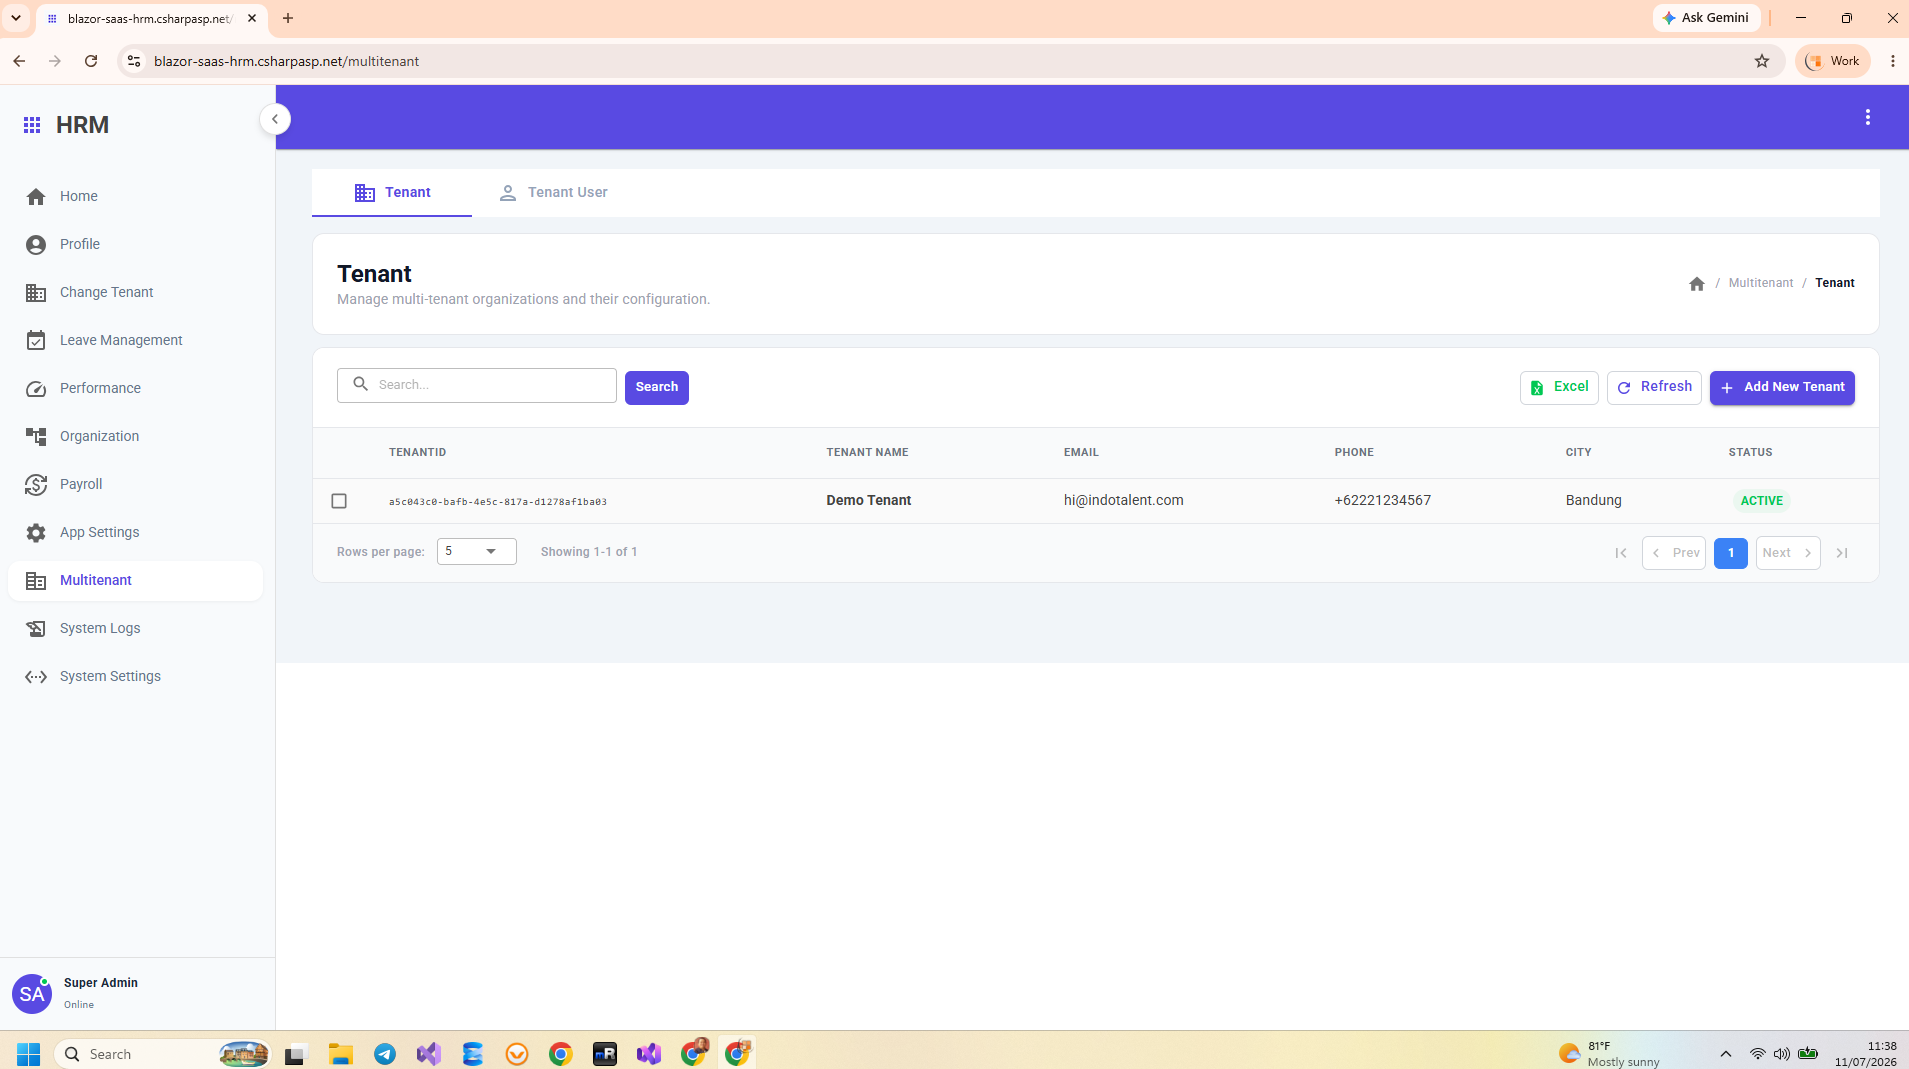The height and width of the screenshot is (1069, 1909).
Task: Open Chrome browser menu (three dots)
Action: pyautogui.click(x=1892, y=62)
